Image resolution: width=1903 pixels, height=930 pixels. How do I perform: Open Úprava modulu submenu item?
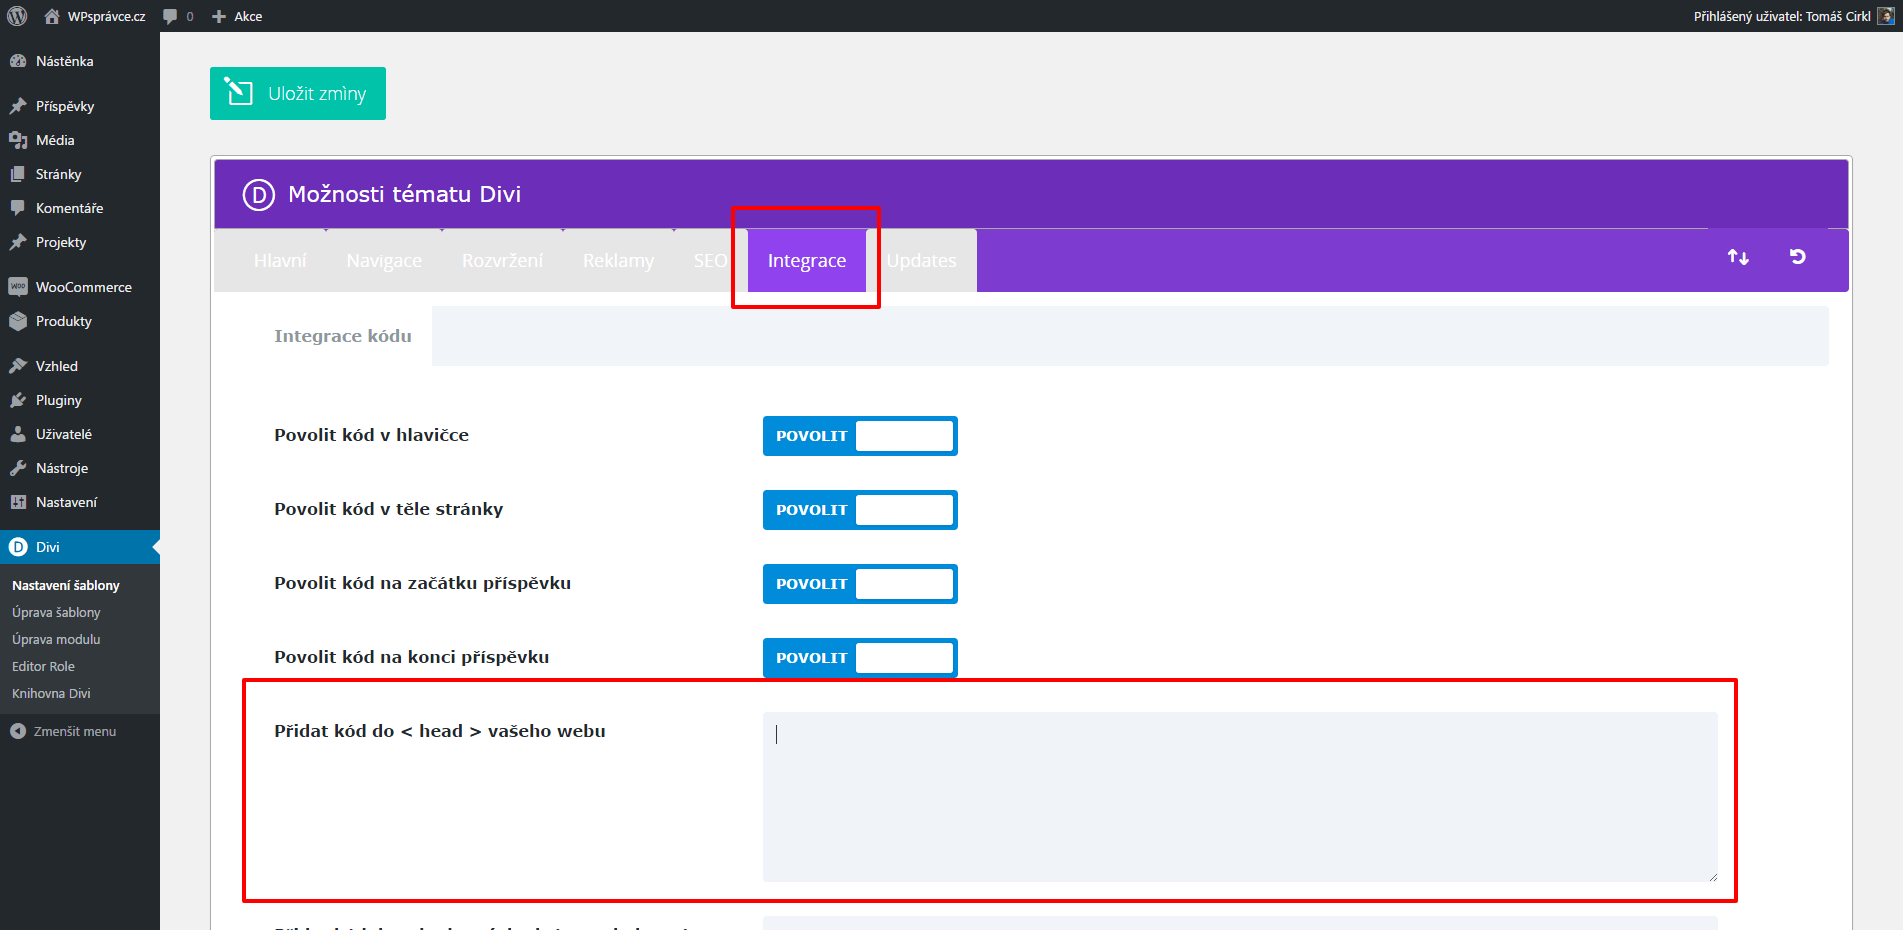pos(56,639)
